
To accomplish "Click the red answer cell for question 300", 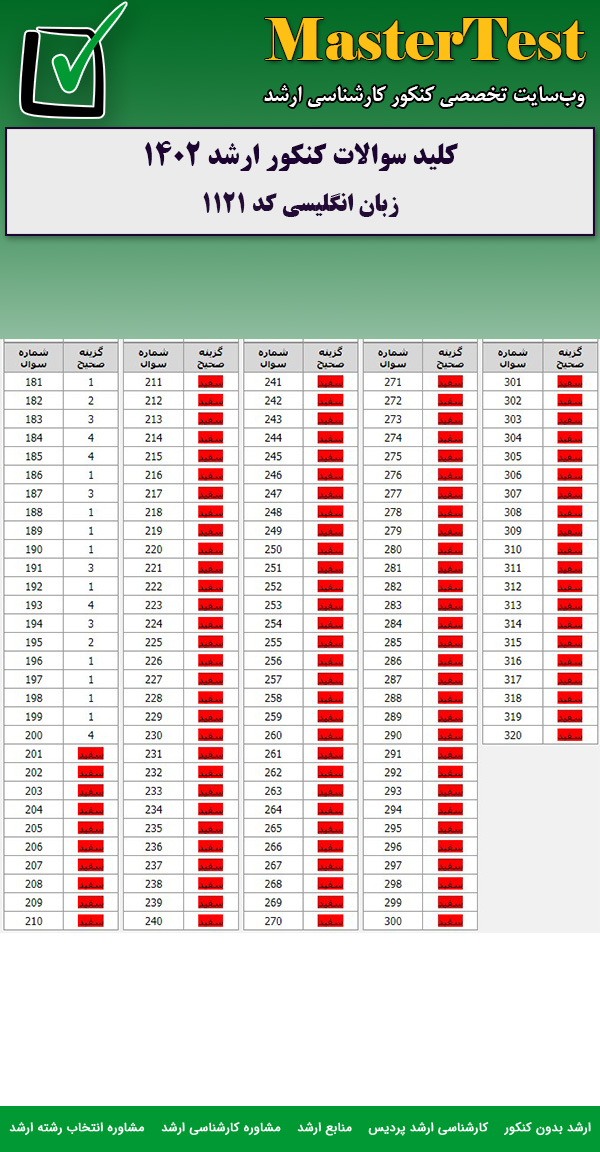I will [x=450, y=921].
